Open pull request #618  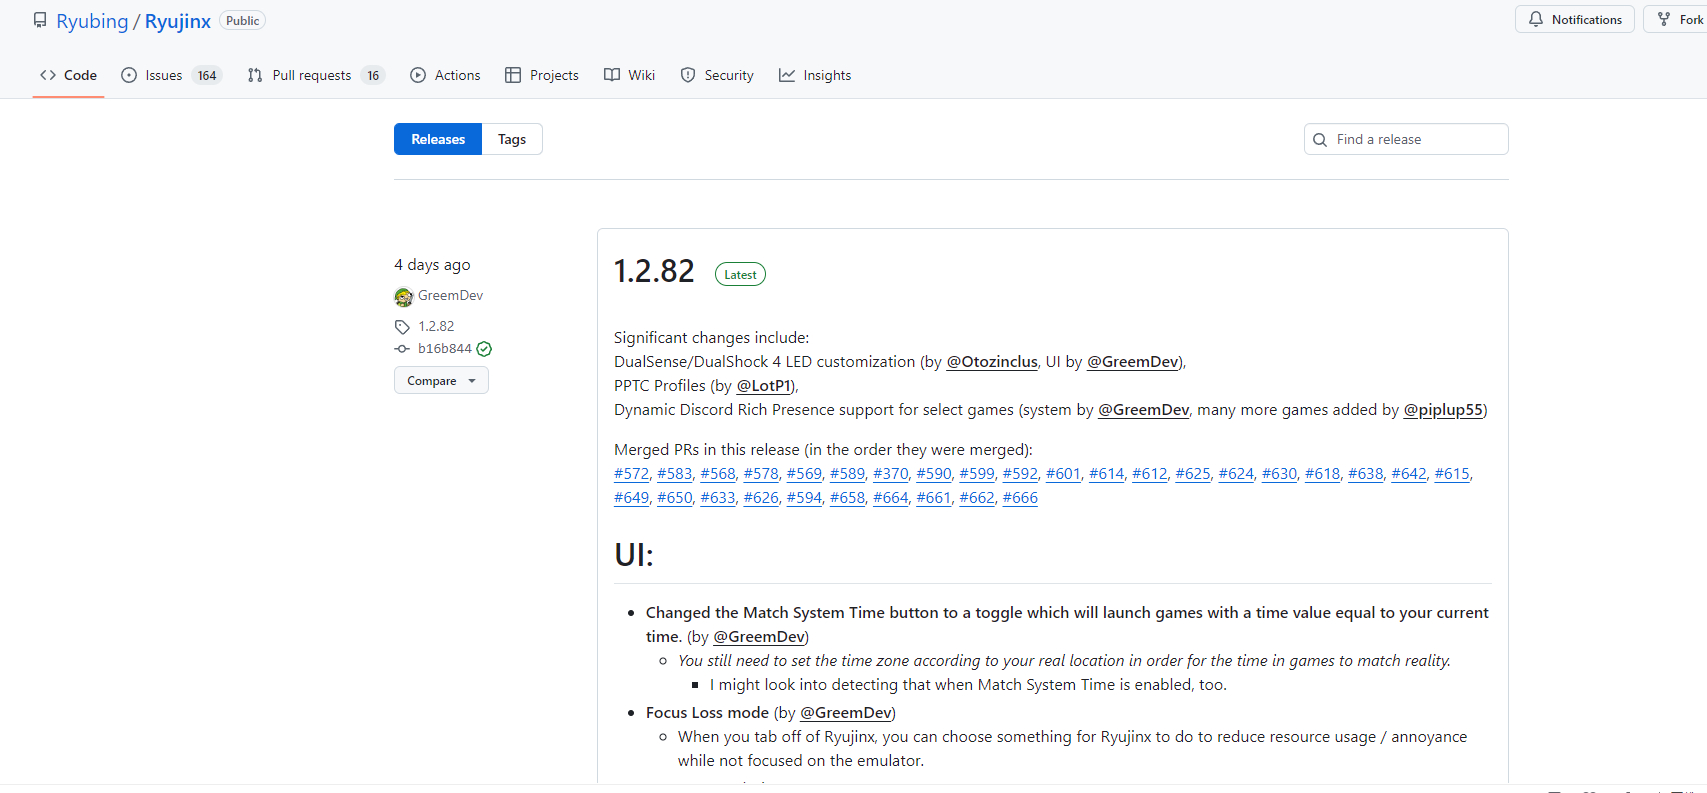pos(1322,474)
